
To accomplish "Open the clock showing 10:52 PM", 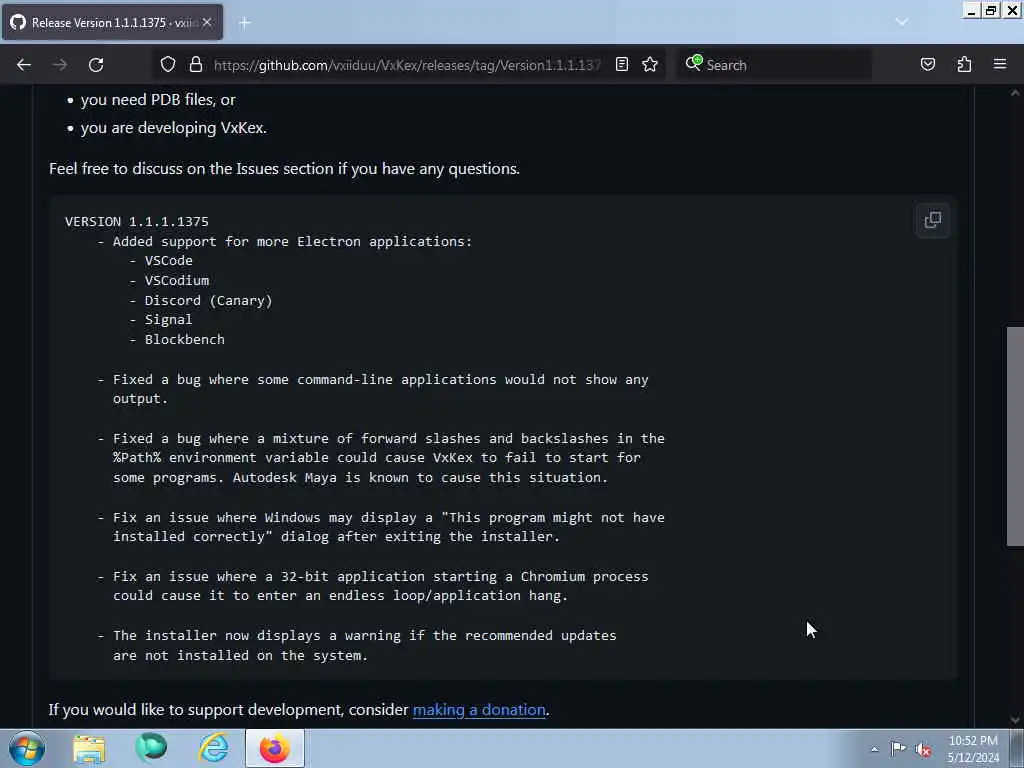I will click(973, 749).
